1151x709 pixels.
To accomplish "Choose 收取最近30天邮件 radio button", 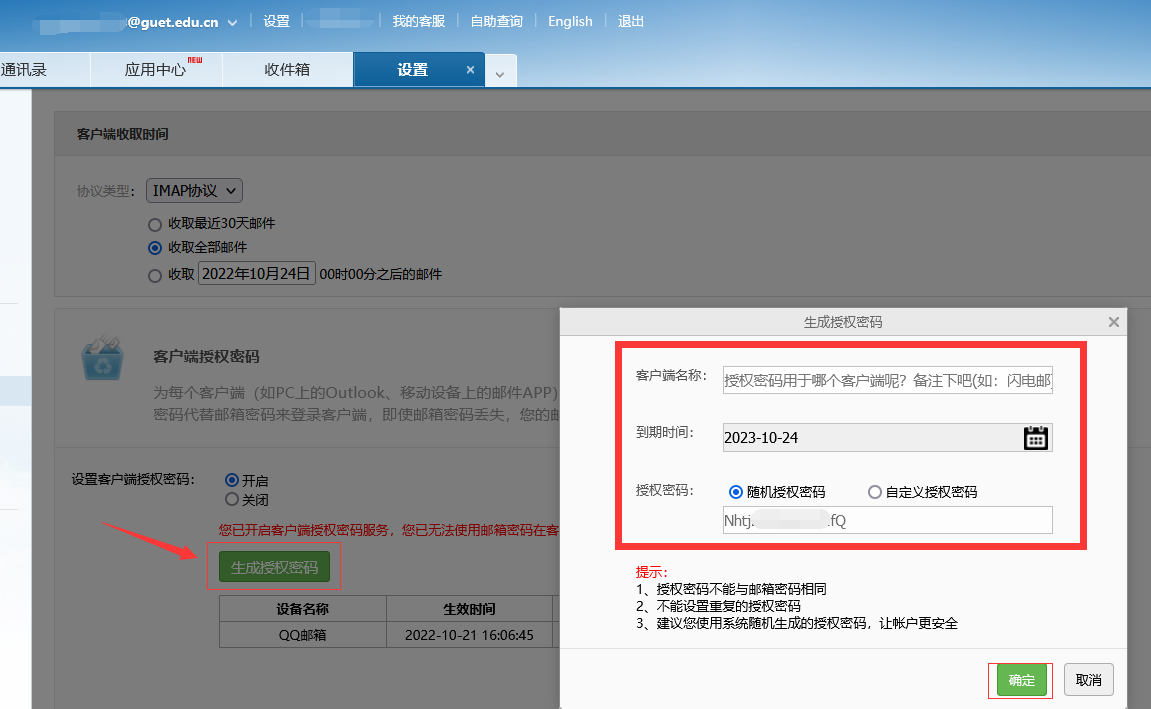I will pos(154,224).
